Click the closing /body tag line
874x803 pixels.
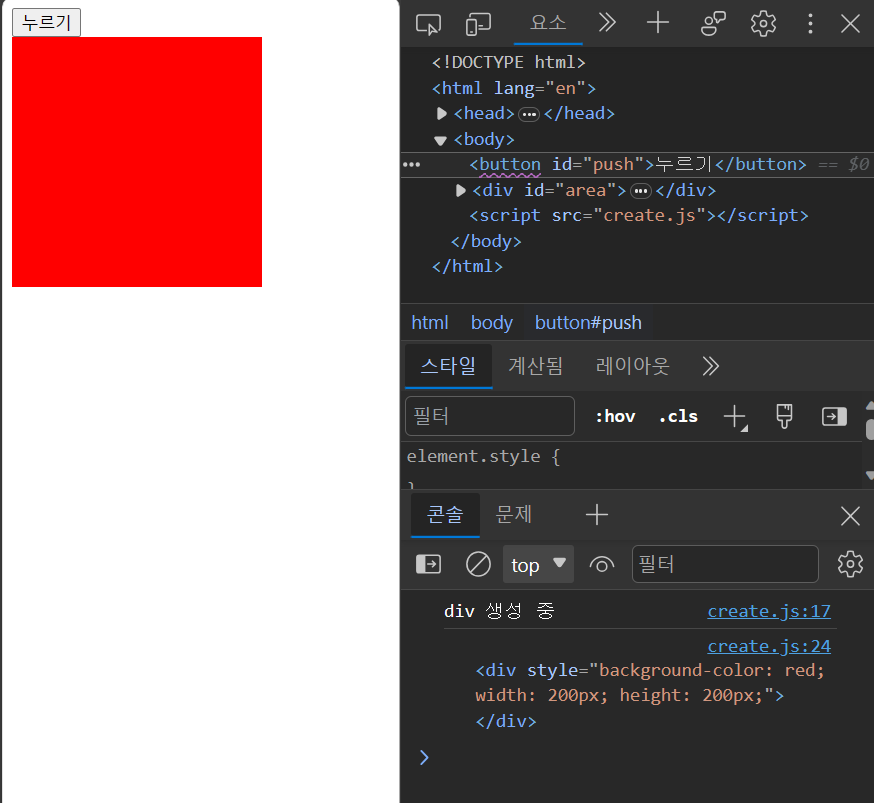pyautogui.click(x=486, y=241)
